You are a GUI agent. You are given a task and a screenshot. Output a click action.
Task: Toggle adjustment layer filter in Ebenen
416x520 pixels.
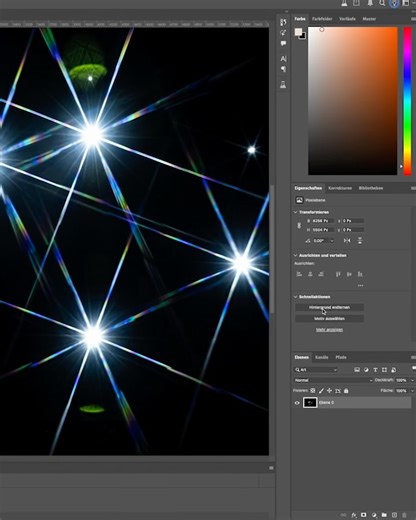coord(366,370)
